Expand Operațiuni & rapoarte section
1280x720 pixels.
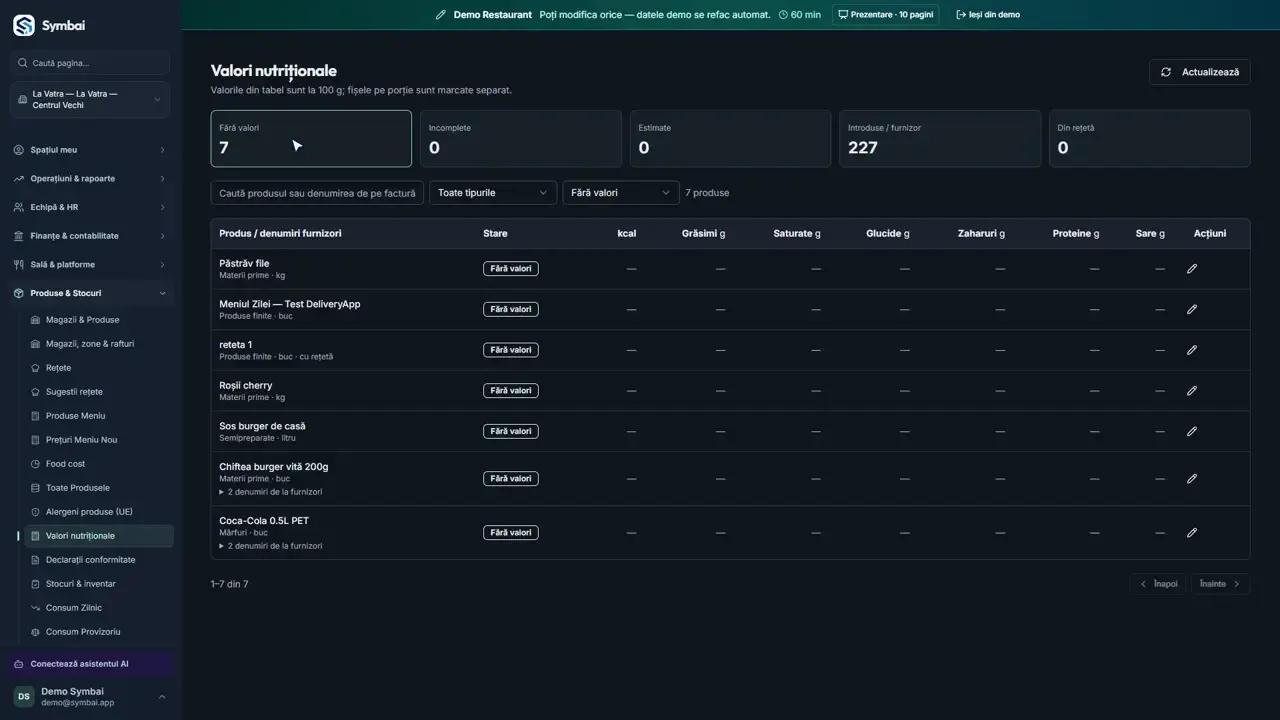tap(90, 179)
